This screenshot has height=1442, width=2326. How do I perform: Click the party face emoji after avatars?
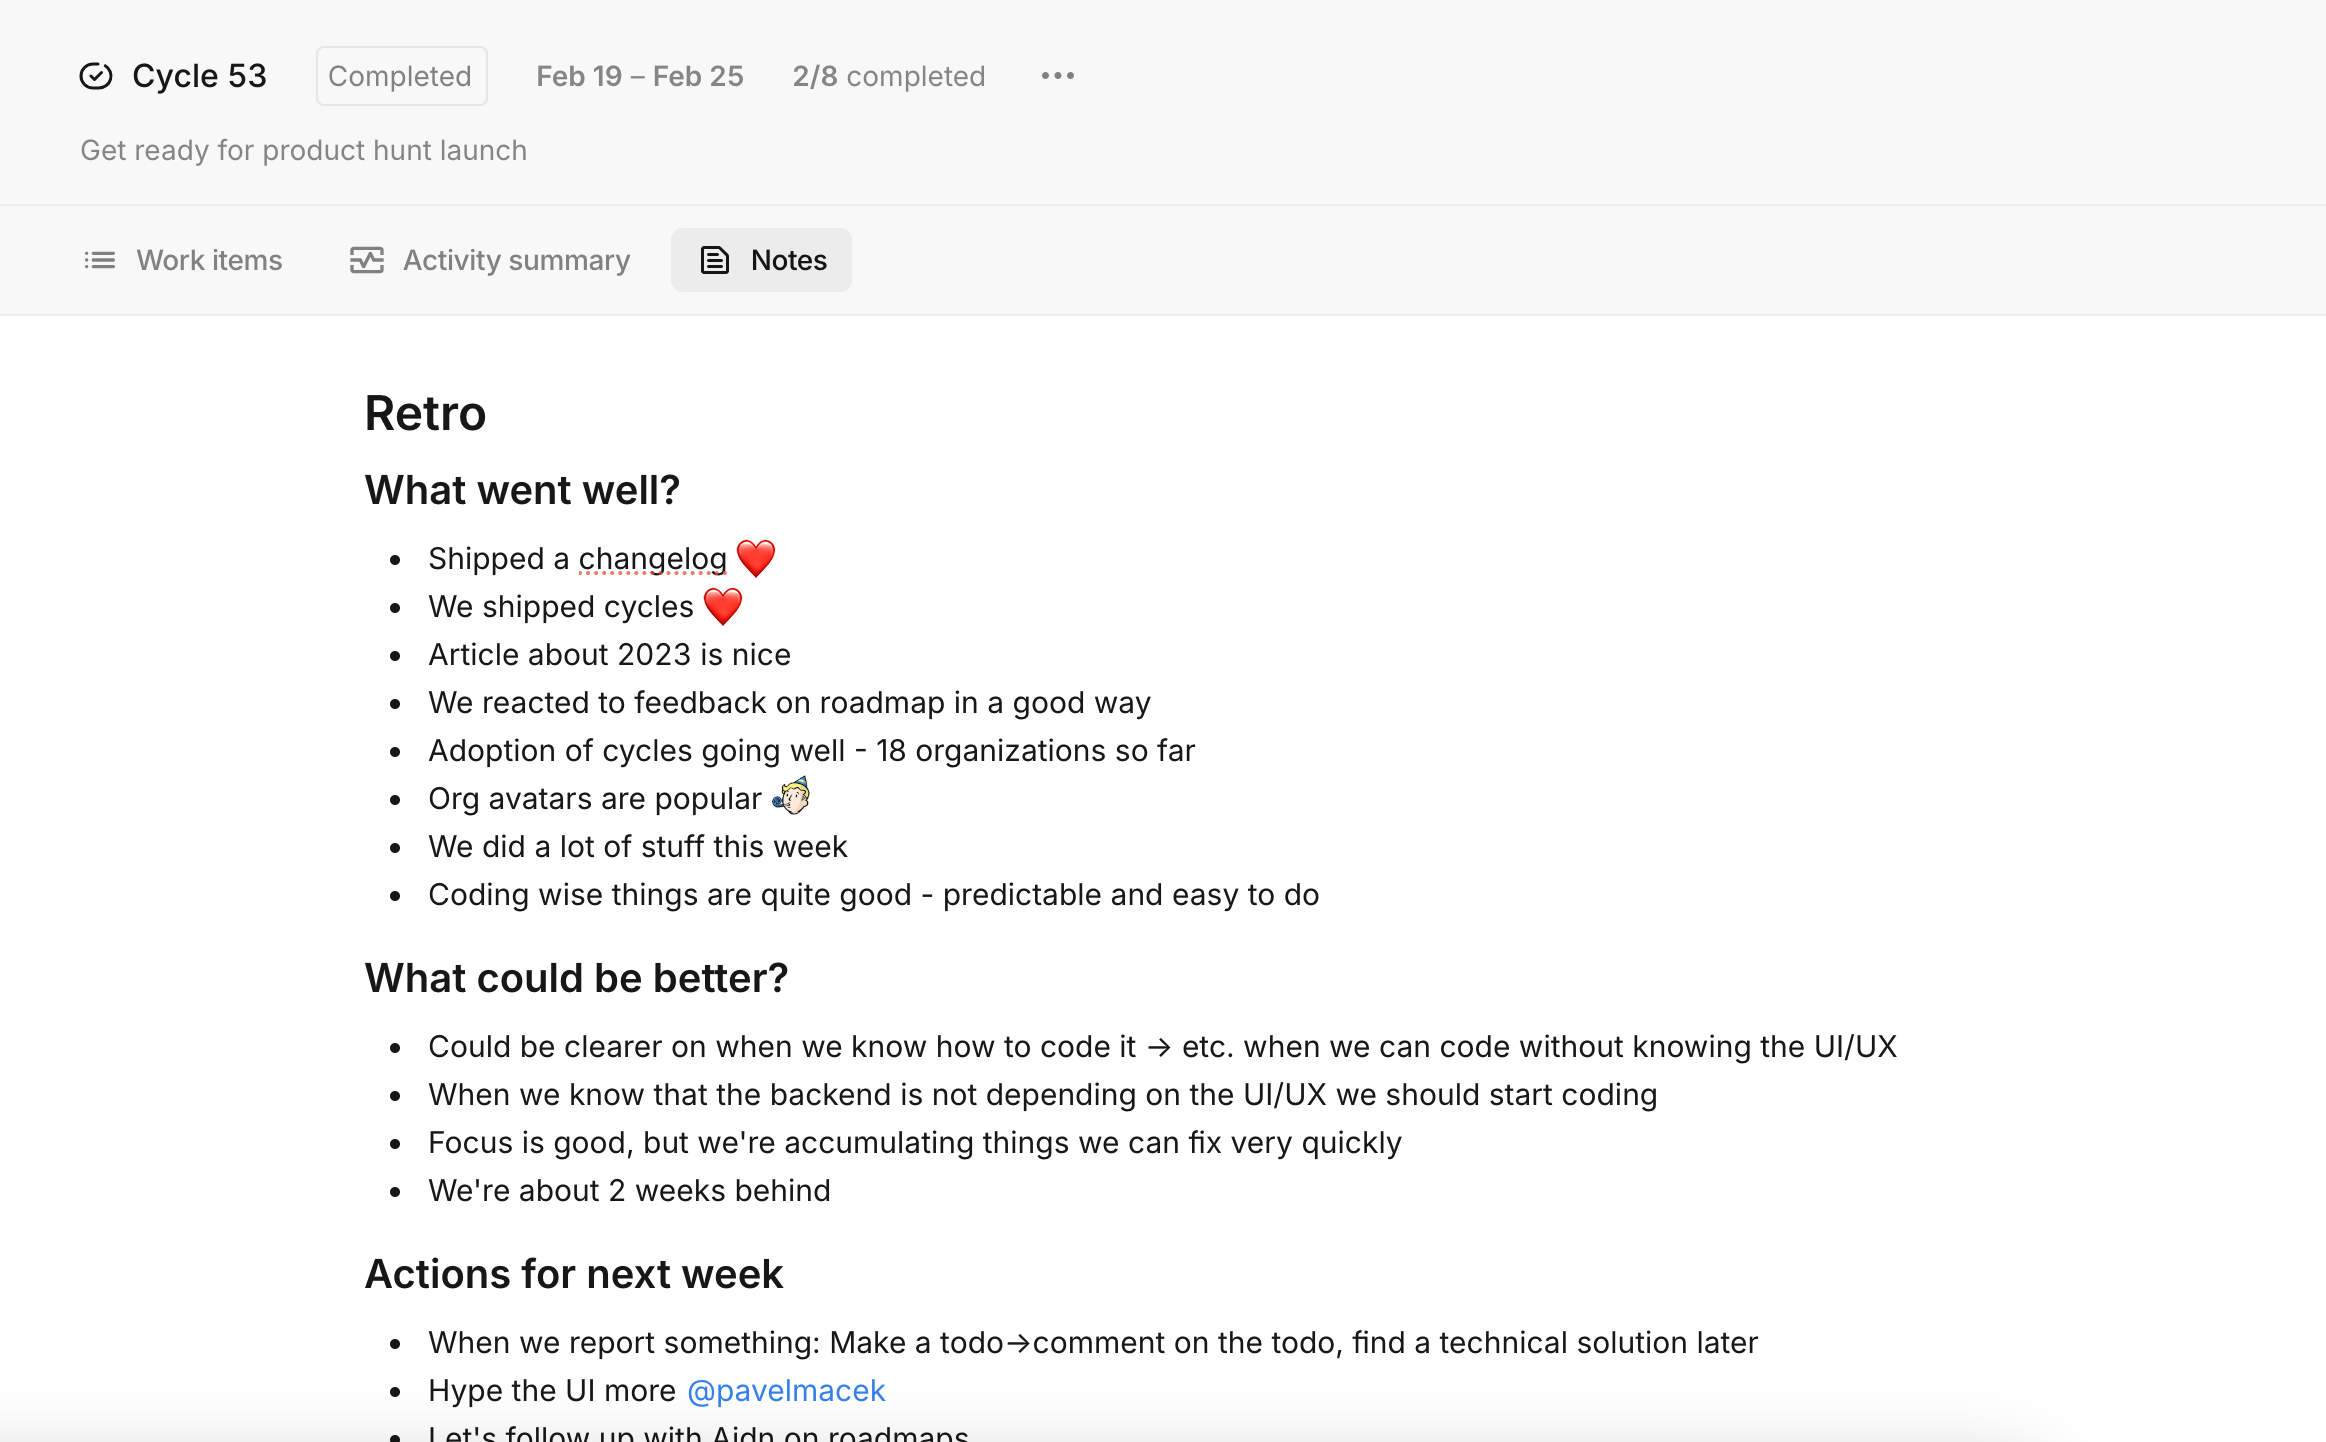(x=791, y=797)
